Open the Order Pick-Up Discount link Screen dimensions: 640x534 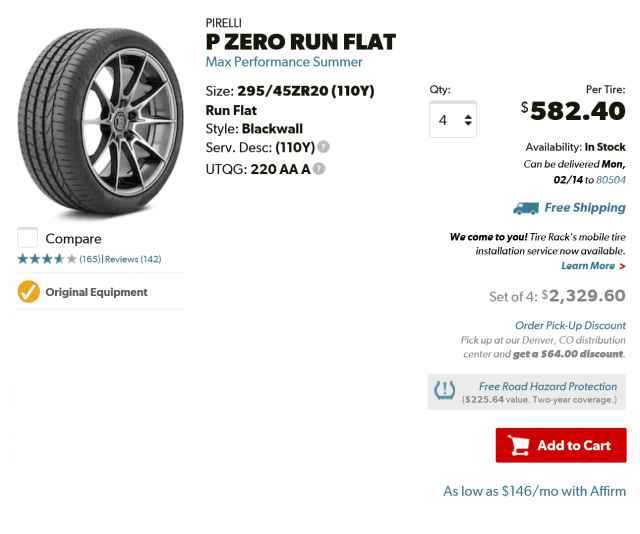[x=569, y=325]
